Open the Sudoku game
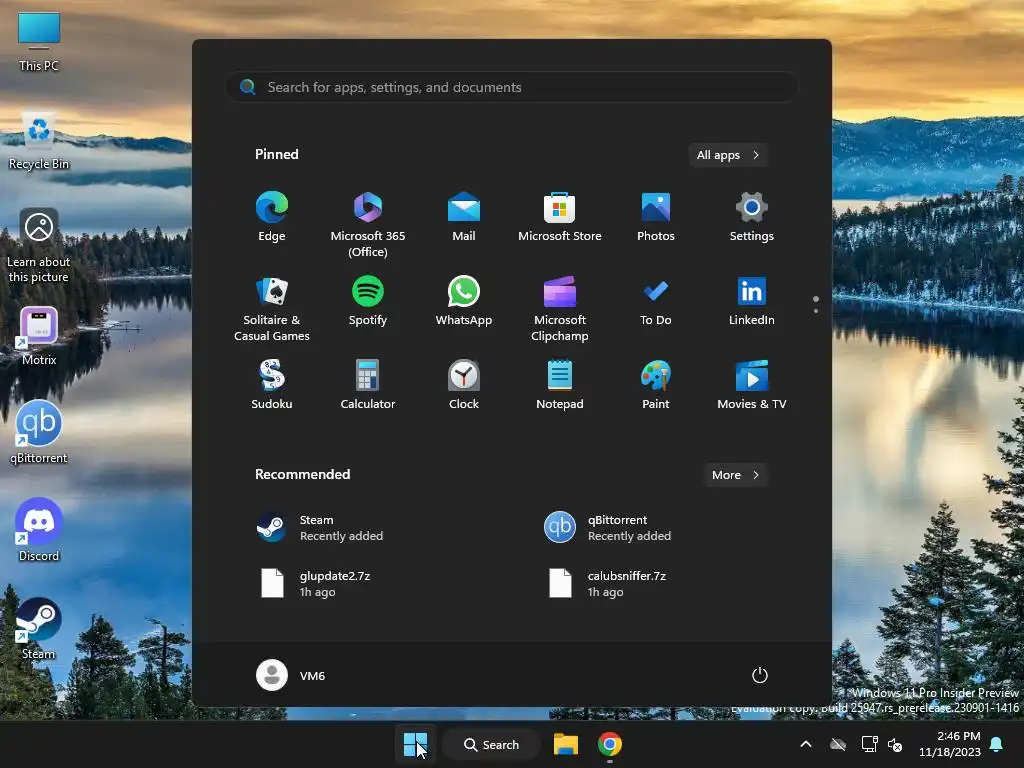This screenshot has width=1024, height=768. pos(272,385)
